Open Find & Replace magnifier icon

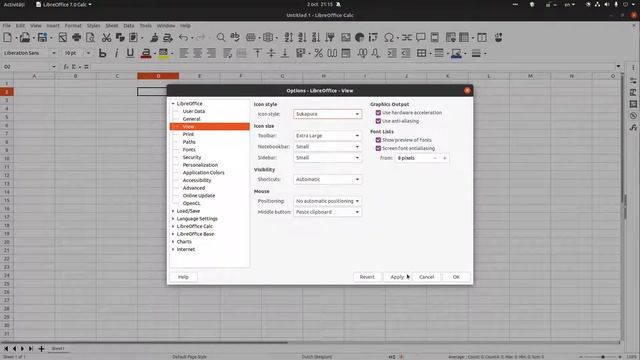[x=221, y=38]
